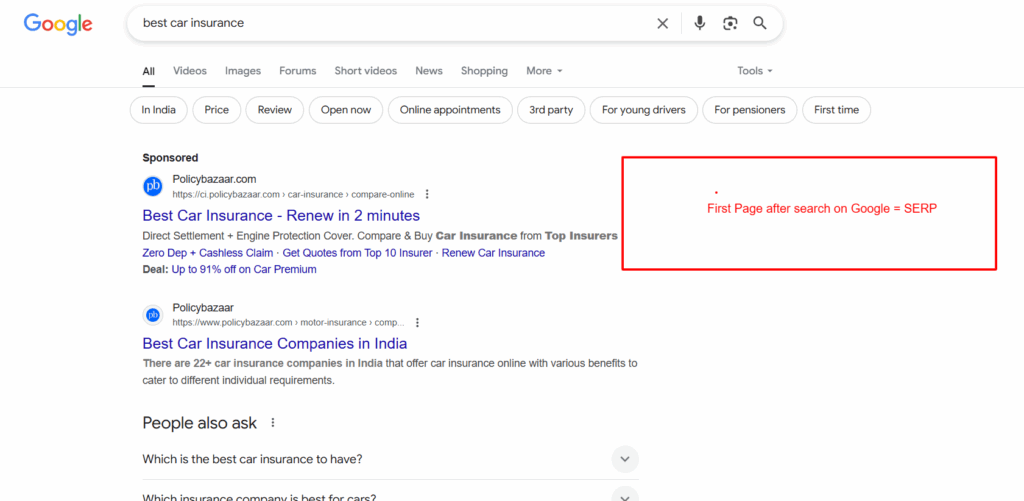Open three-dot menu for sponsored Policybazaar.com result

click(x=427, y=194)
